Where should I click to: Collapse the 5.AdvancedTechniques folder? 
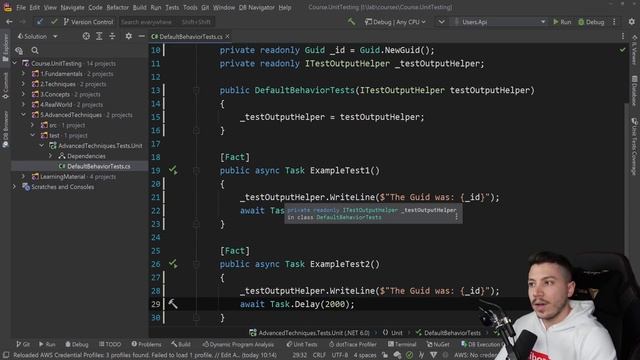[x=24, y=115]
